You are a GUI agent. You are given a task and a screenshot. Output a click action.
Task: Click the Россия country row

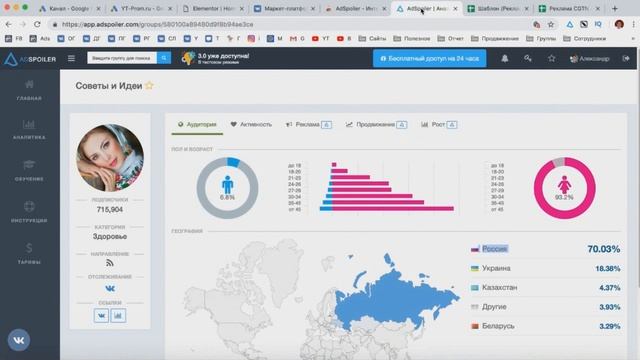[x=545, y=249]
